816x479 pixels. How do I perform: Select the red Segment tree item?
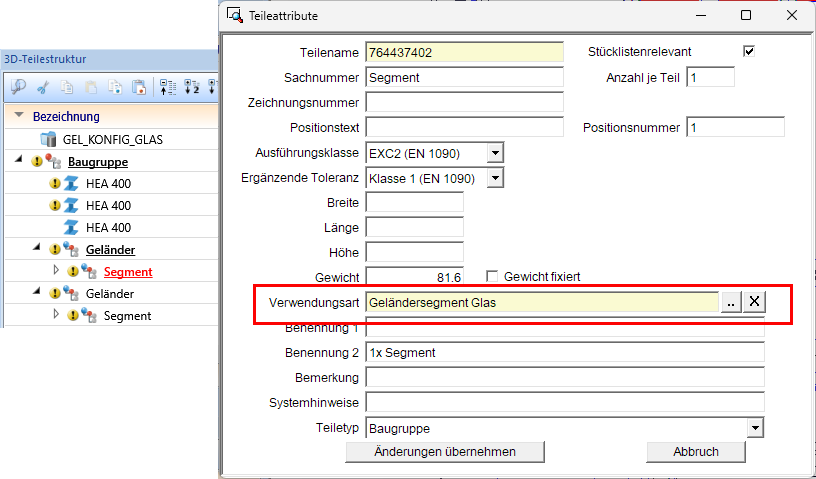128,272
